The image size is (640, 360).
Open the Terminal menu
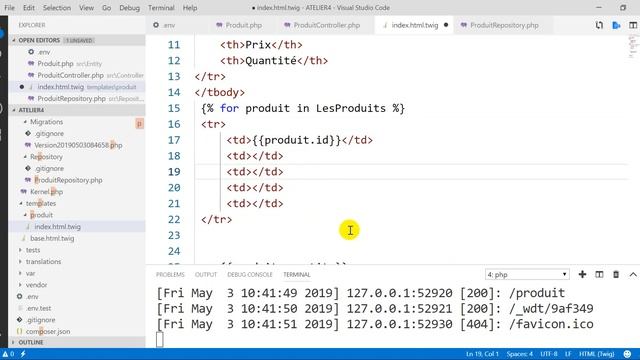click(x=161, y=8)
